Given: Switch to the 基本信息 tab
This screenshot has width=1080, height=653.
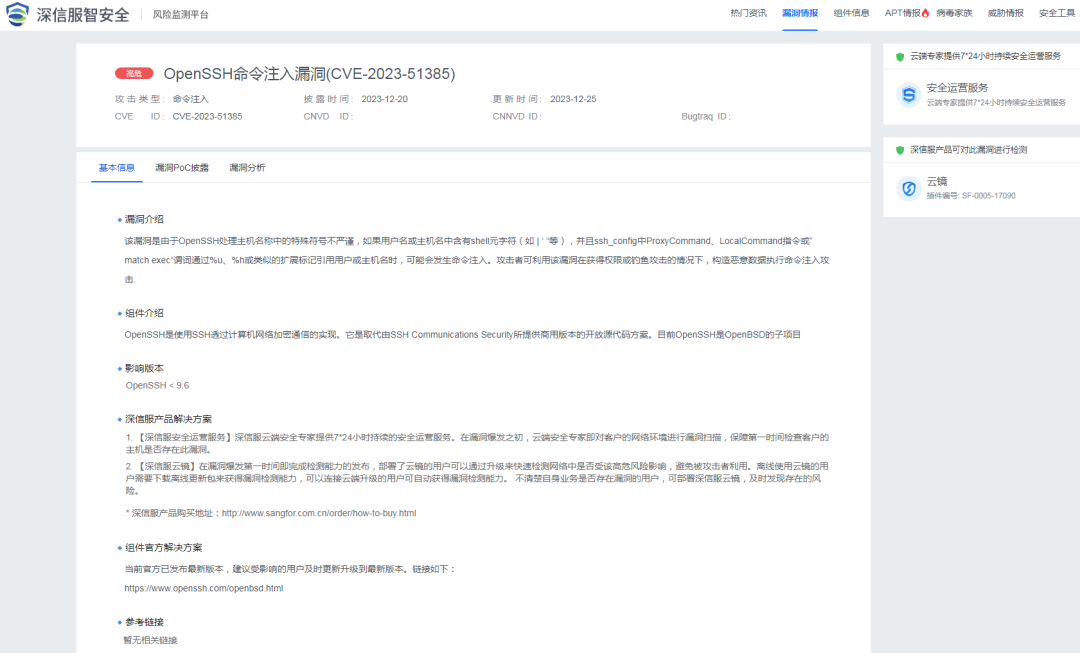Looking at the screenshot, I should (x=116, y=167).
